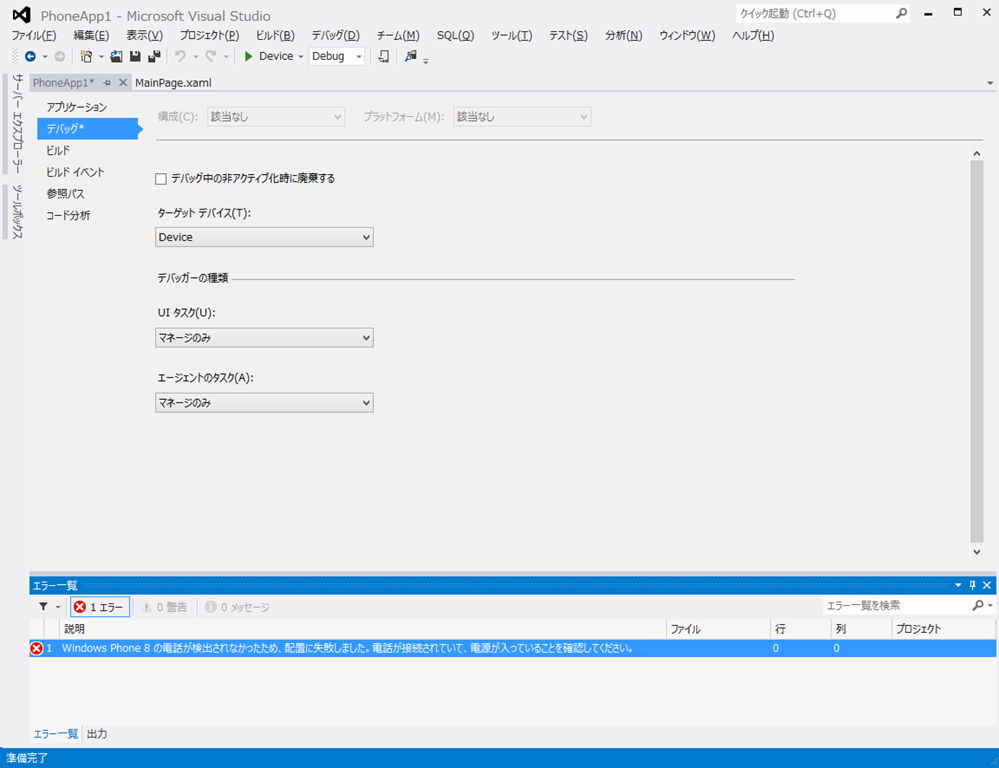Pin the PhoneApp1 tab
Viewport: 999px width, 768px height.
point(107,83)
